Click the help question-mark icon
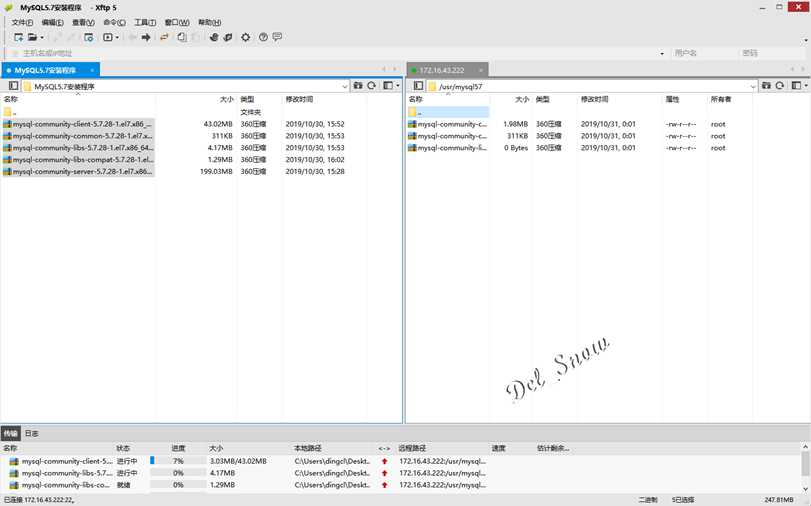This screenshot has width=811, height=506. [263, 37]
